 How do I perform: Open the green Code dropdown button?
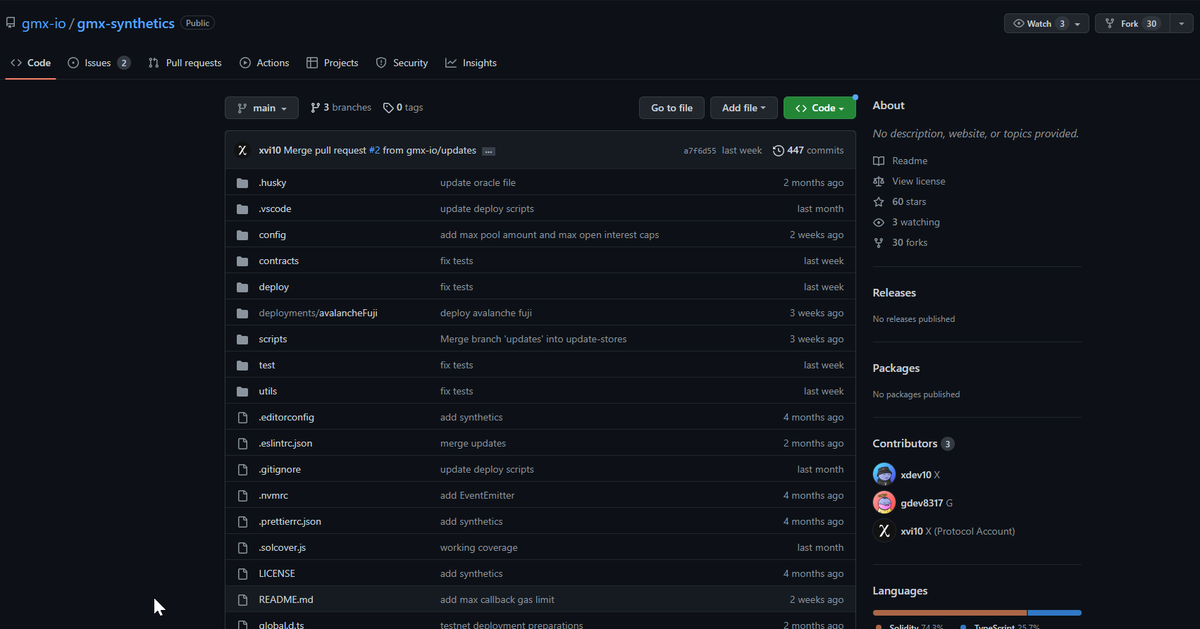(x=820, y=108)
